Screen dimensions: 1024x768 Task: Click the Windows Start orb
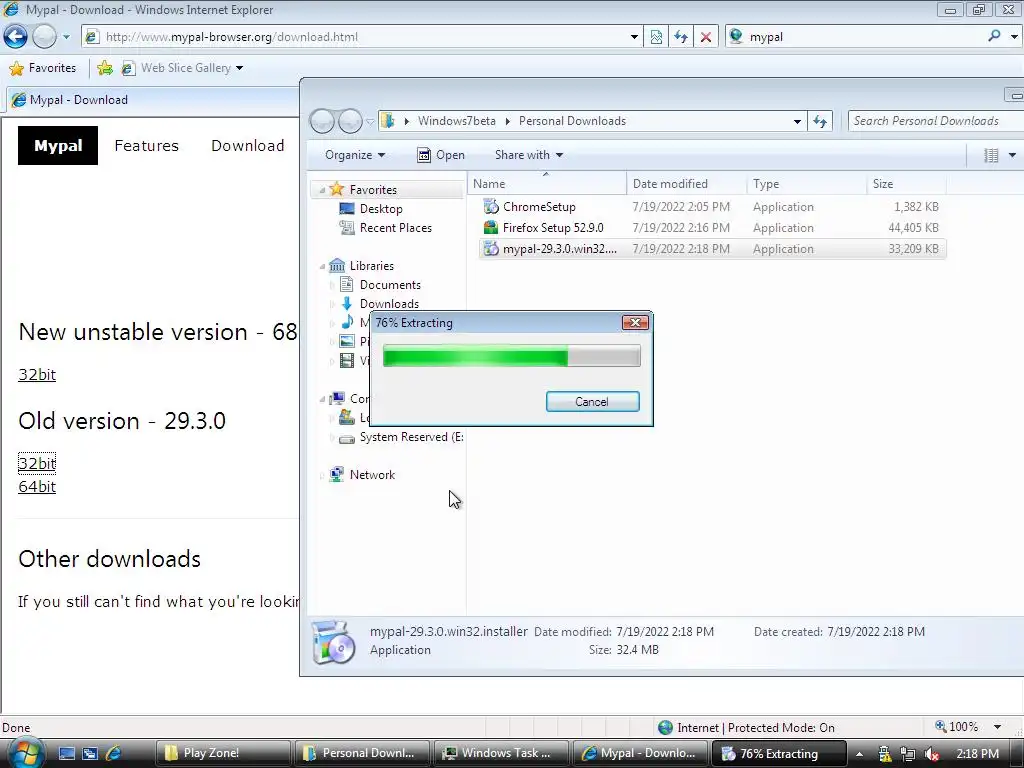[25, 753]
